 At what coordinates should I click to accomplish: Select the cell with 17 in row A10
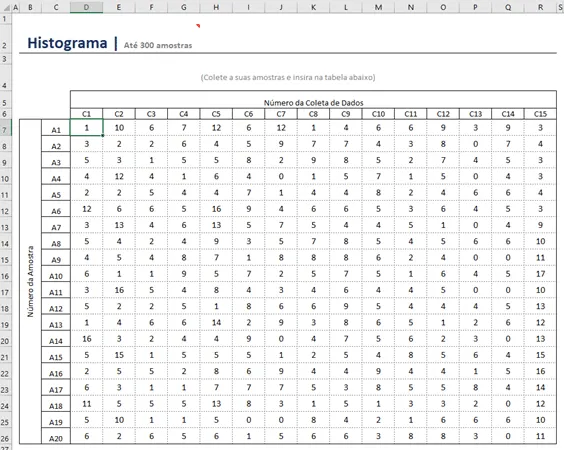coord(540,274)
